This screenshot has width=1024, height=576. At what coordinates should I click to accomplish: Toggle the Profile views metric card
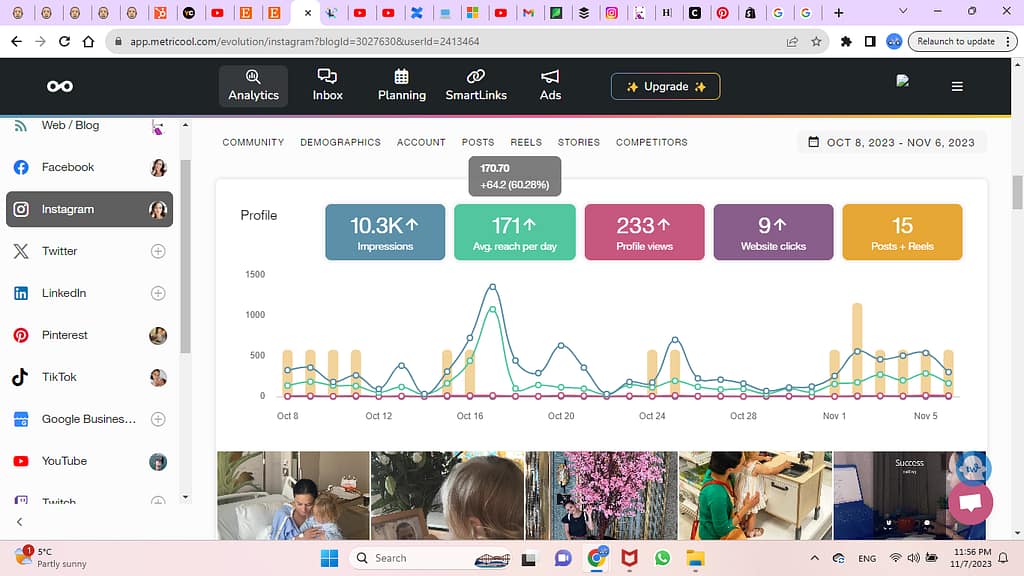(644, 232)
